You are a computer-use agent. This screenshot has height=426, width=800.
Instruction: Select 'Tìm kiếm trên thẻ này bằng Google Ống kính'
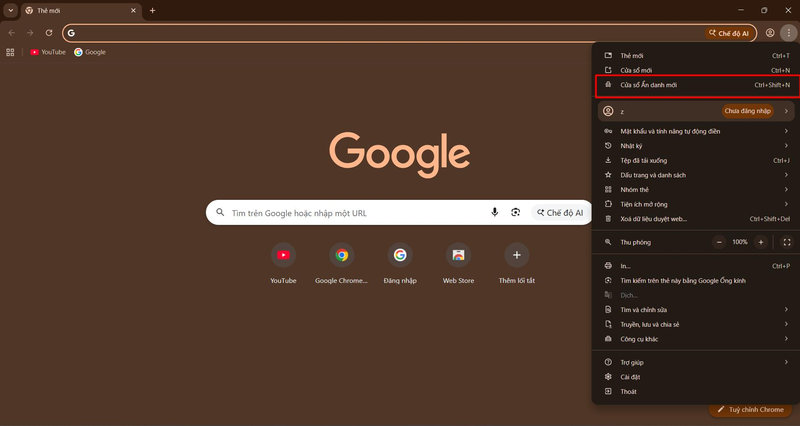pos(696,281)
